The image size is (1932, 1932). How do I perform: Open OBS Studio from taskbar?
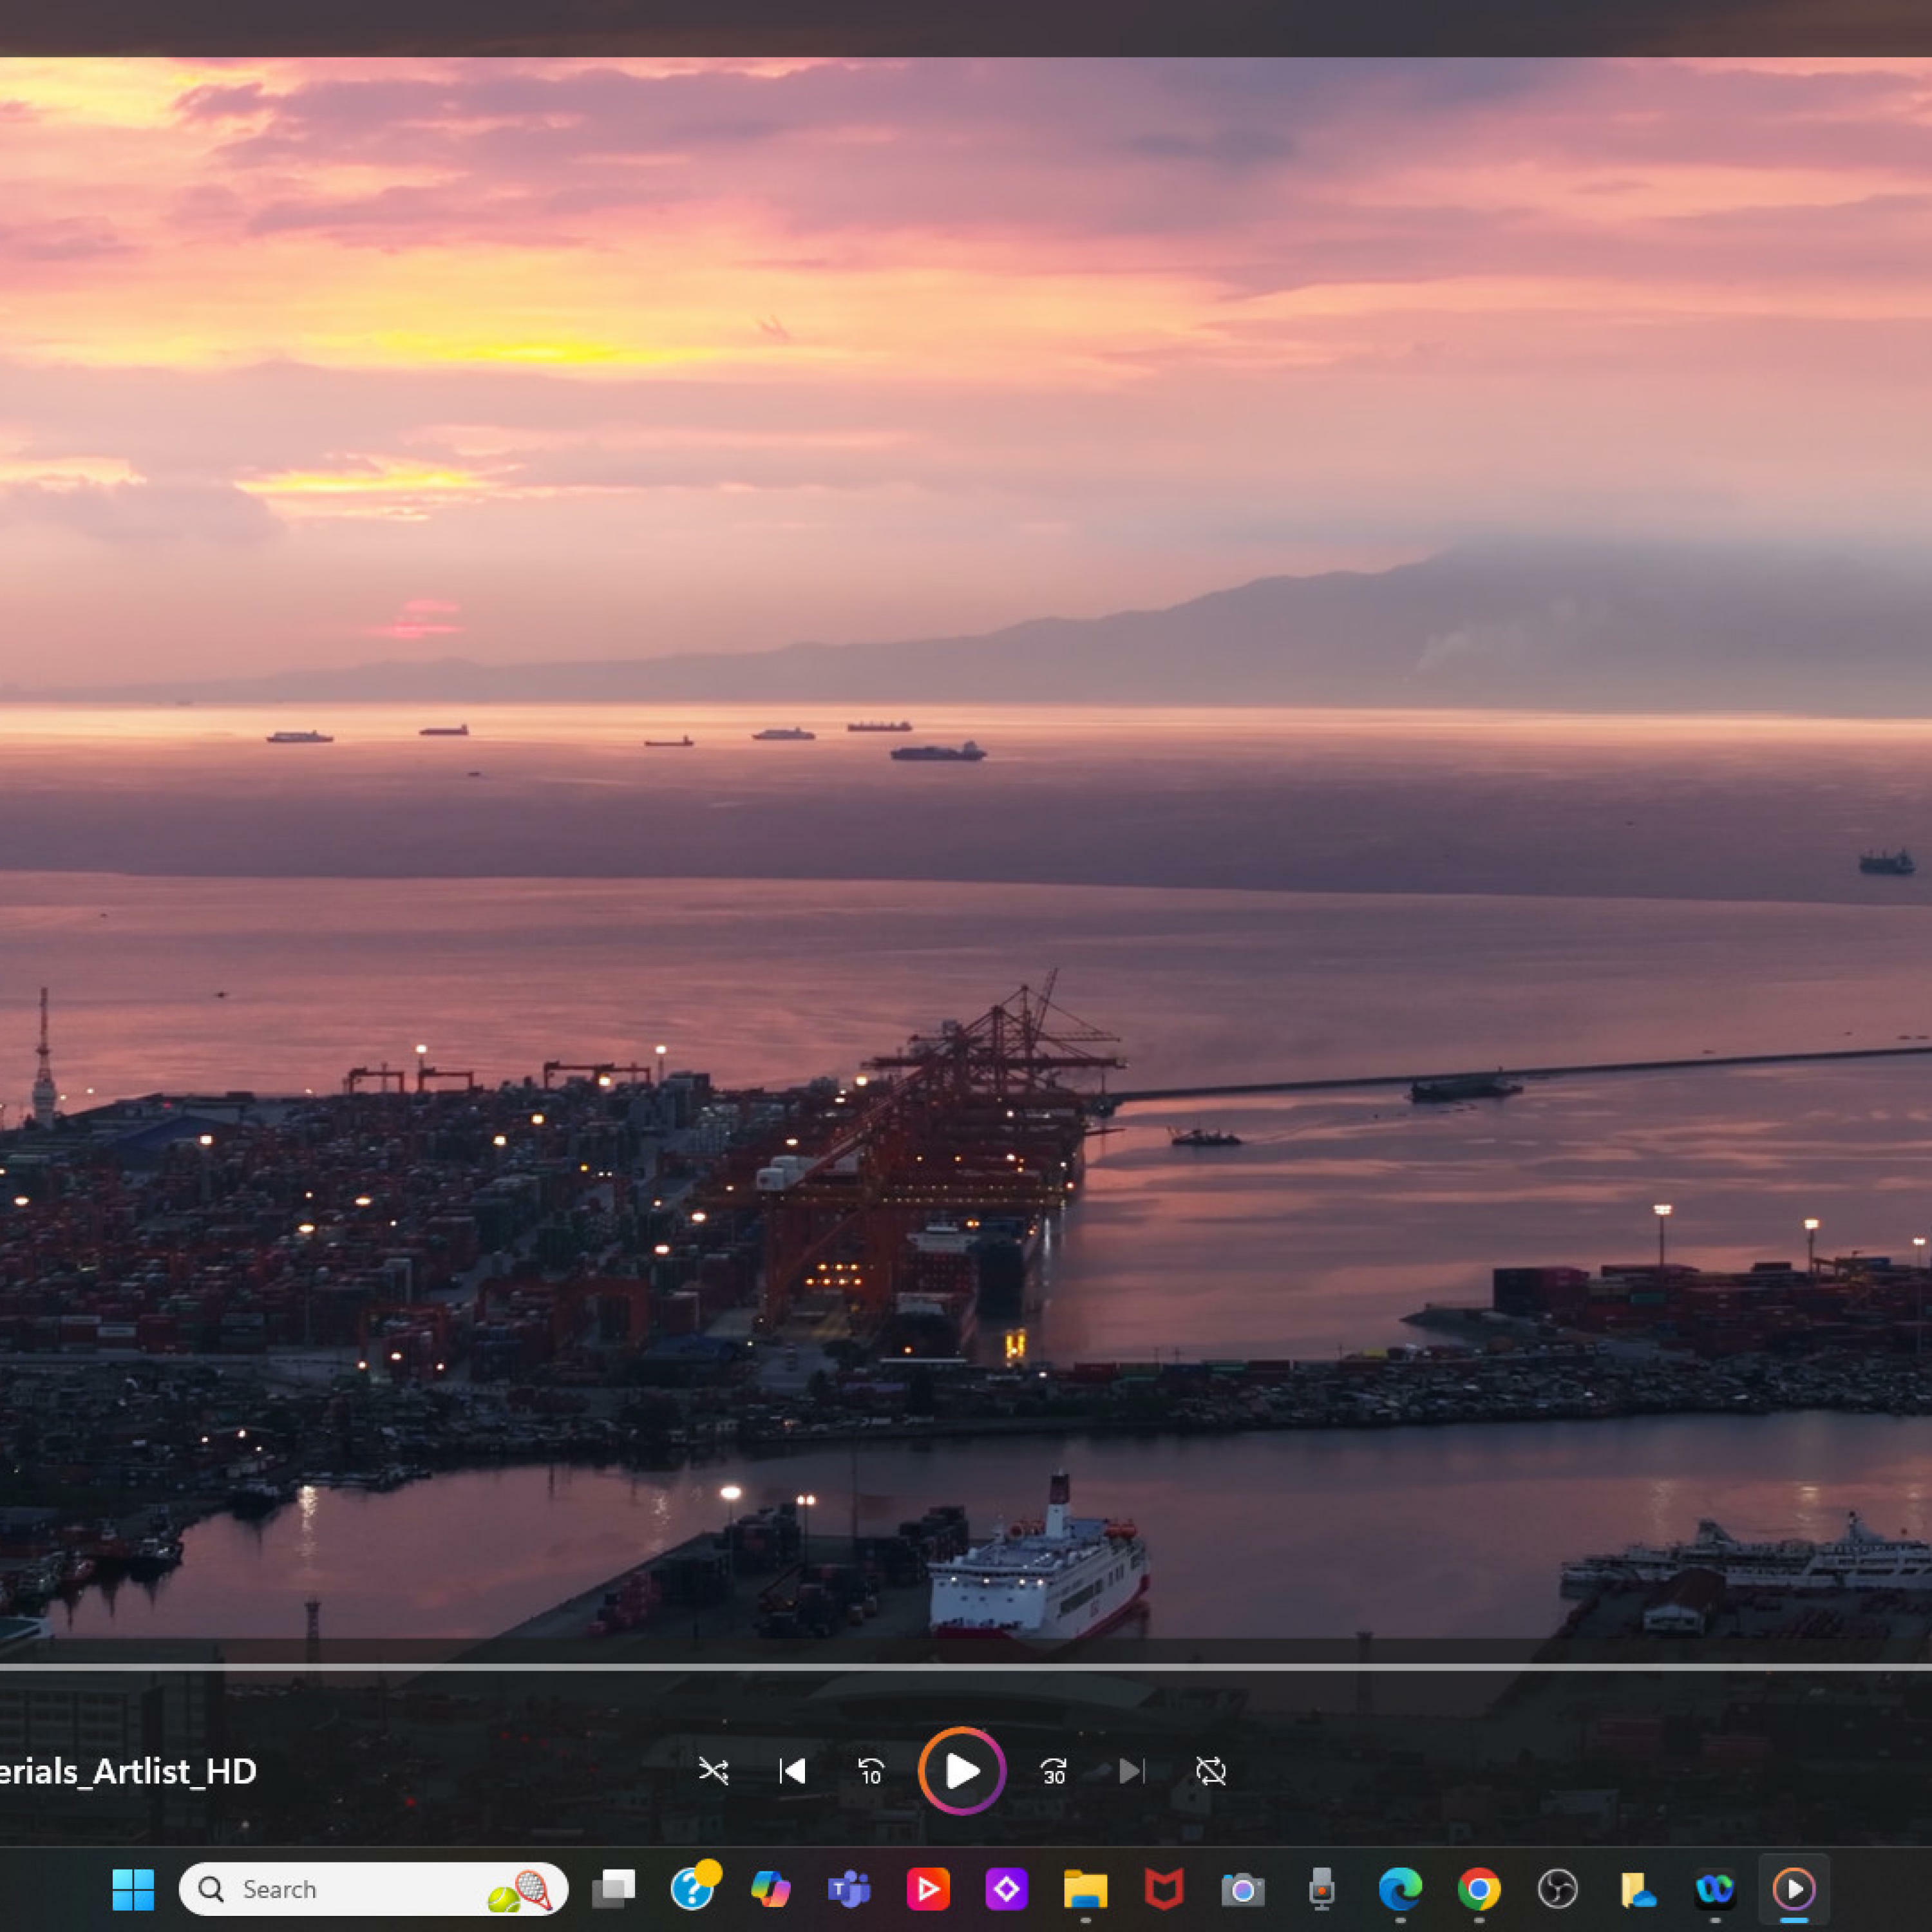1557,1889
